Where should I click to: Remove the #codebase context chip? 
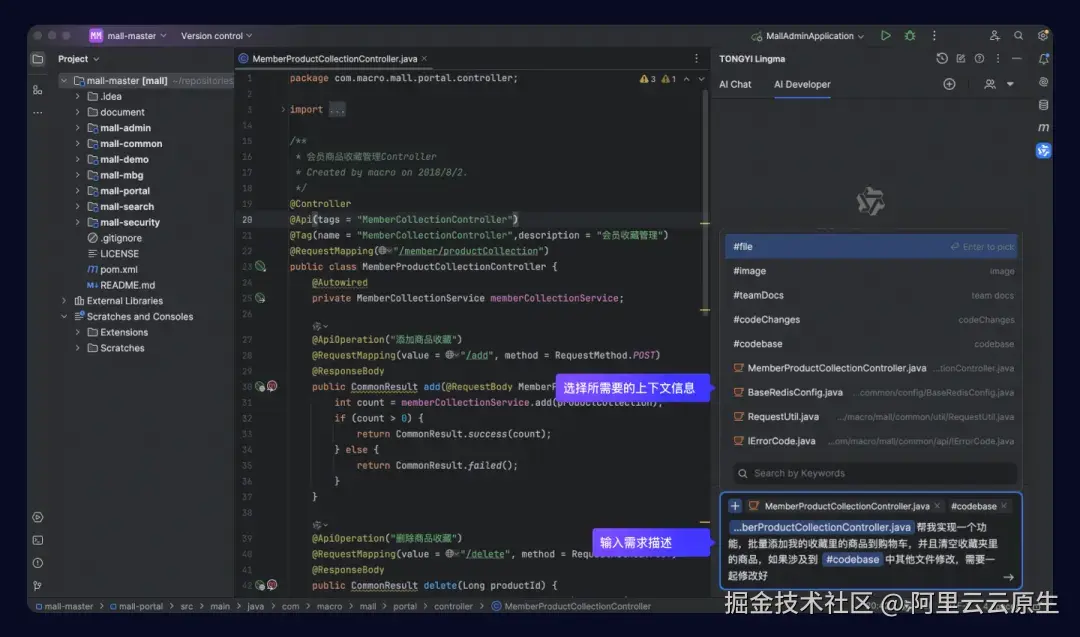click(1004, 506)
